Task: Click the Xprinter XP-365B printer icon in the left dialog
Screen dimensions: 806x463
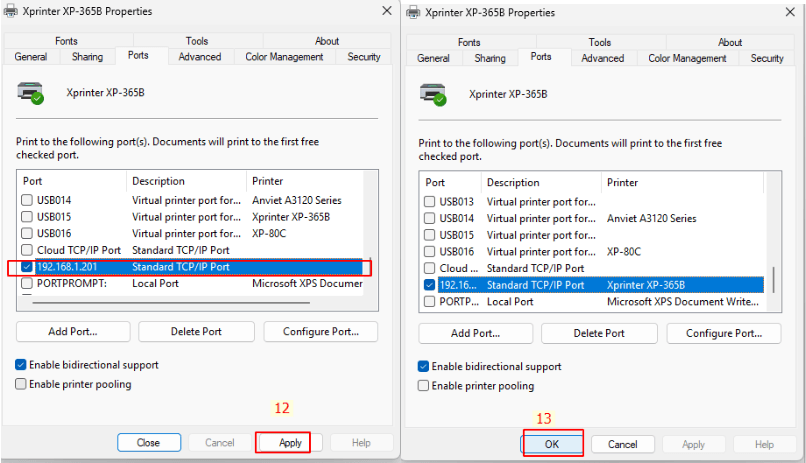Action: (31, 93)
